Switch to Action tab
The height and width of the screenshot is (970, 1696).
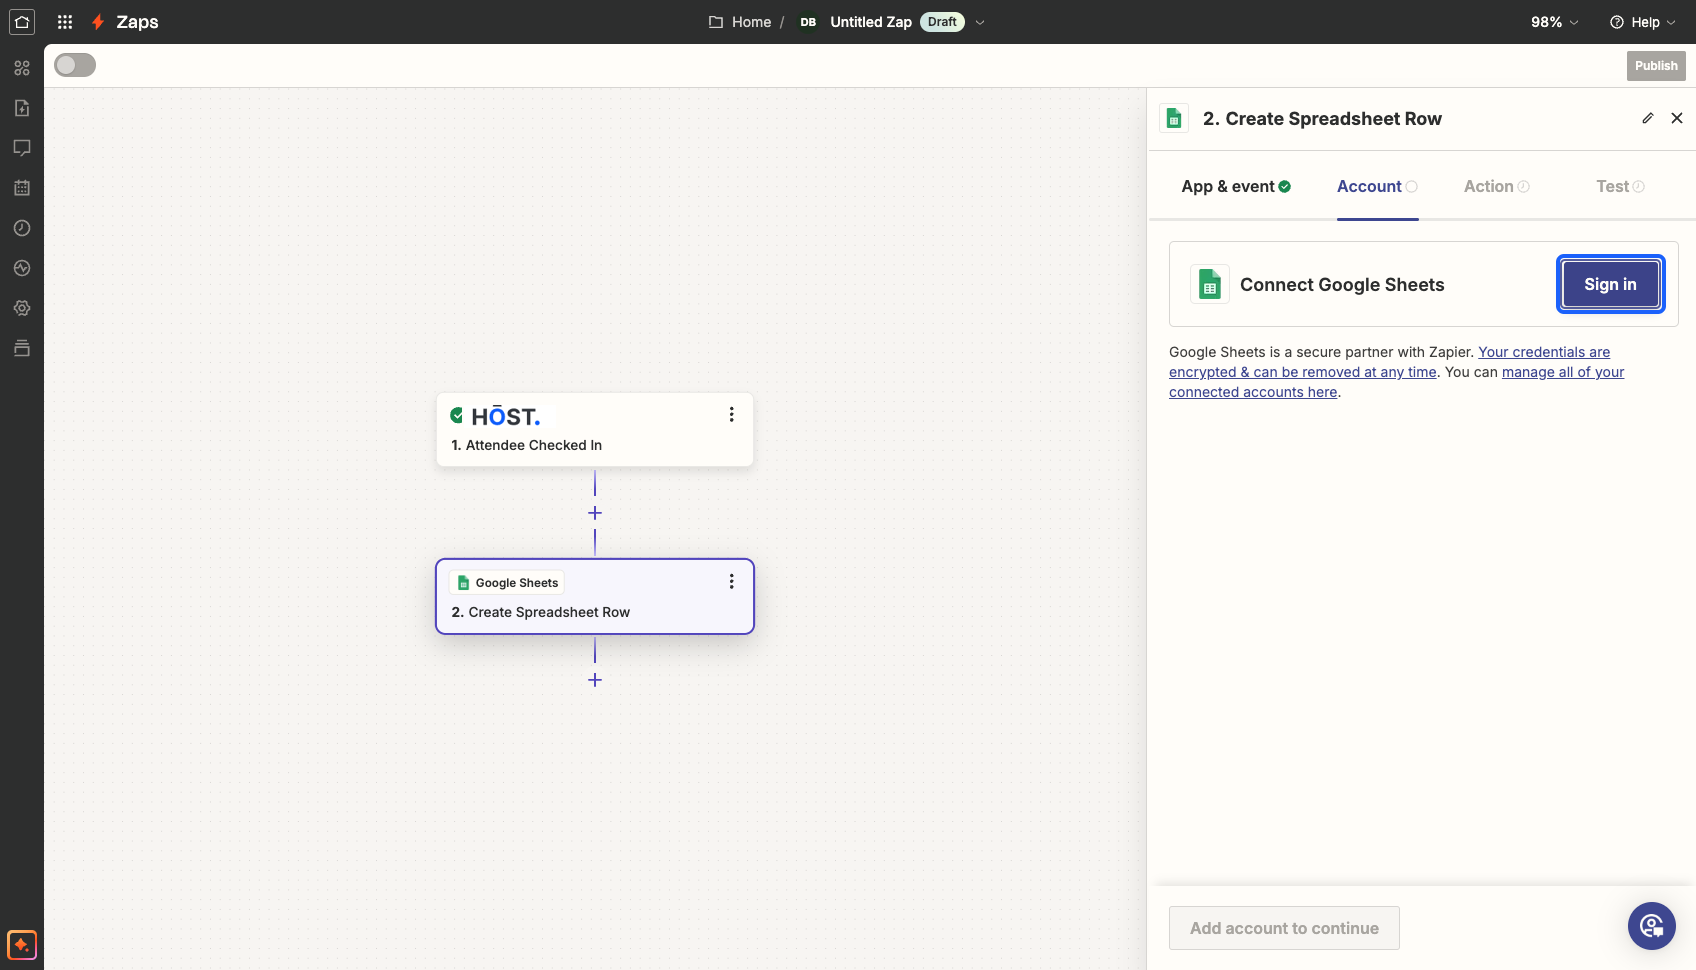click(1497, 186)
